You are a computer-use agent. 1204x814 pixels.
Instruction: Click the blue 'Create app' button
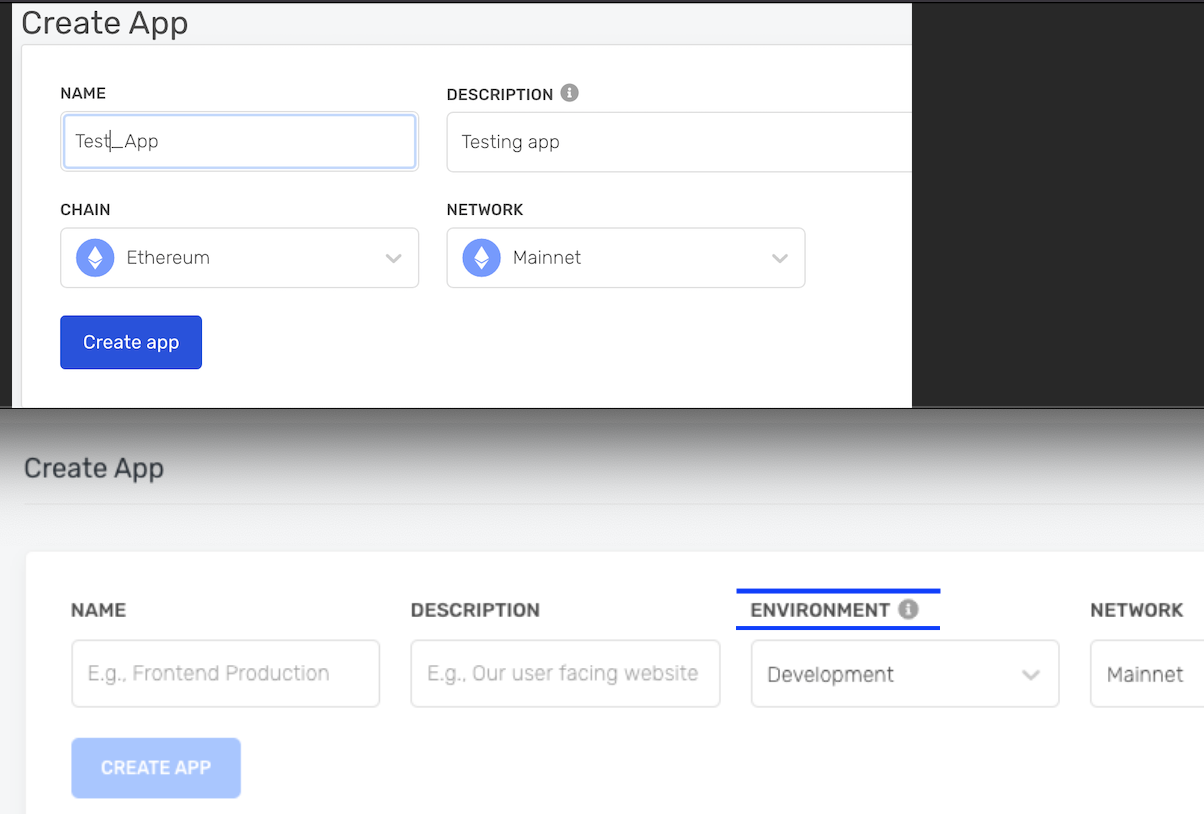[x=131, y=342]
